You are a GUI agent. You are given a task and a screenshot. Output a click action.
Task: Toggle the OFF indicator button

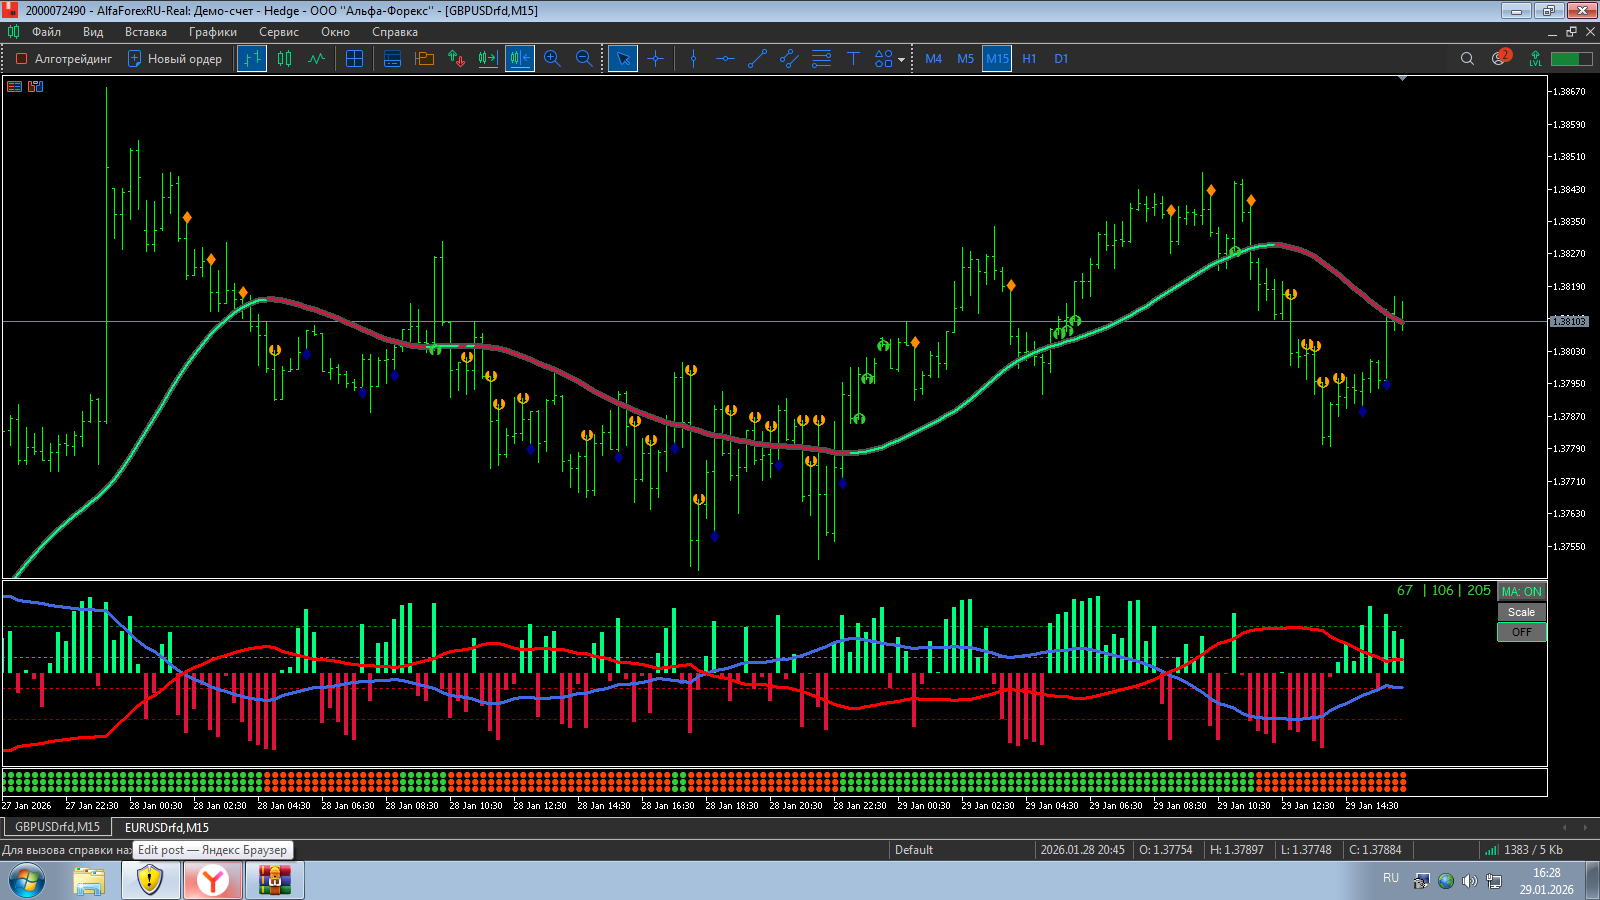click(1522, 632)
